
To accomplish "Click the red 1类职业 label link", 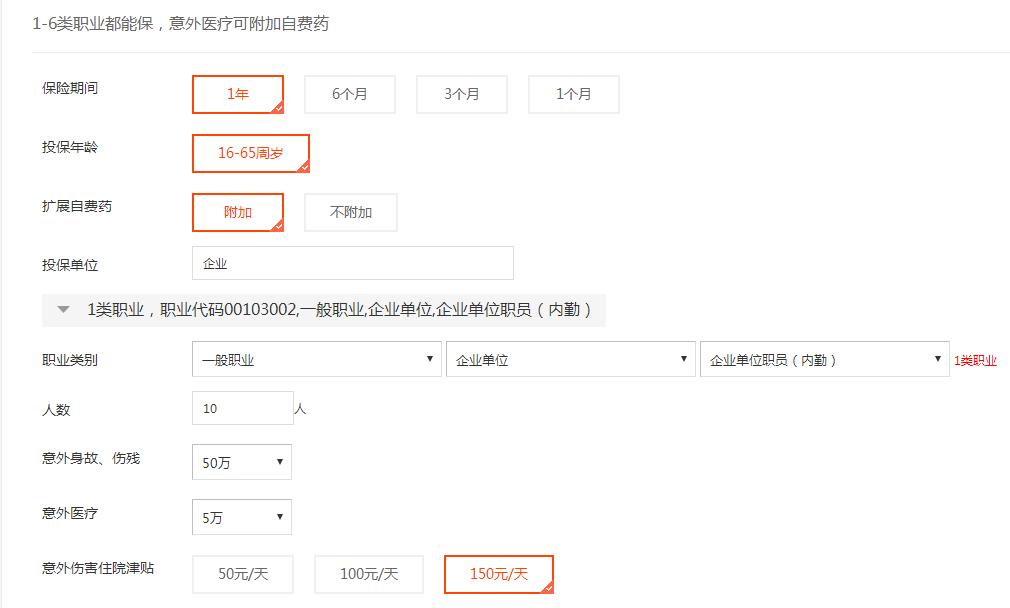I will (974, 359).
